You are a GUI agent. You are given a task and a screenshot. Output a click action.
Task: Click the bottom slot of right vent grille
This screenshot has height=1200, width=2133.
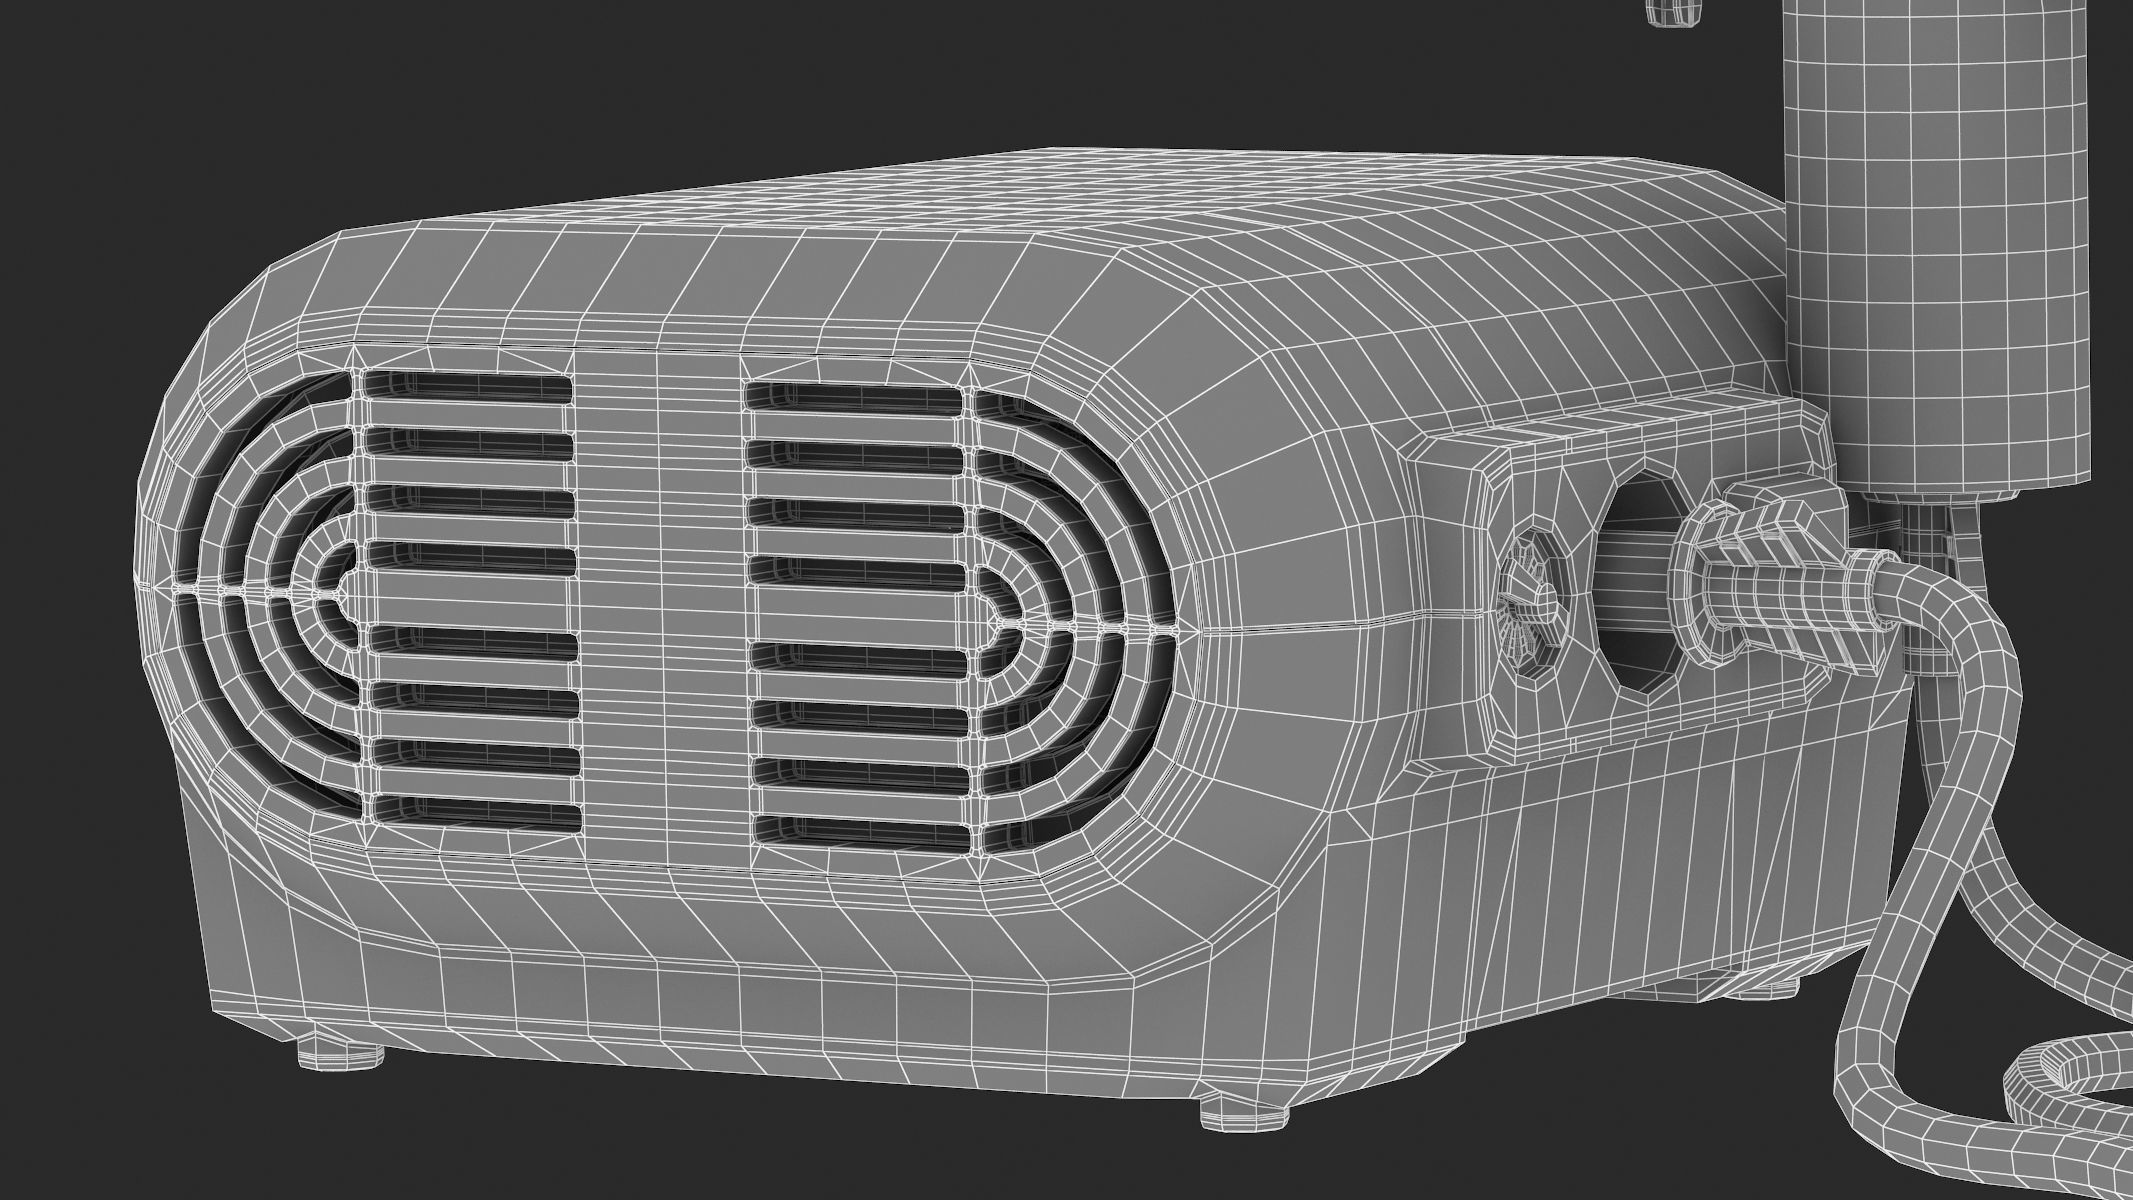pyautogui.click(x=860, y=832)
